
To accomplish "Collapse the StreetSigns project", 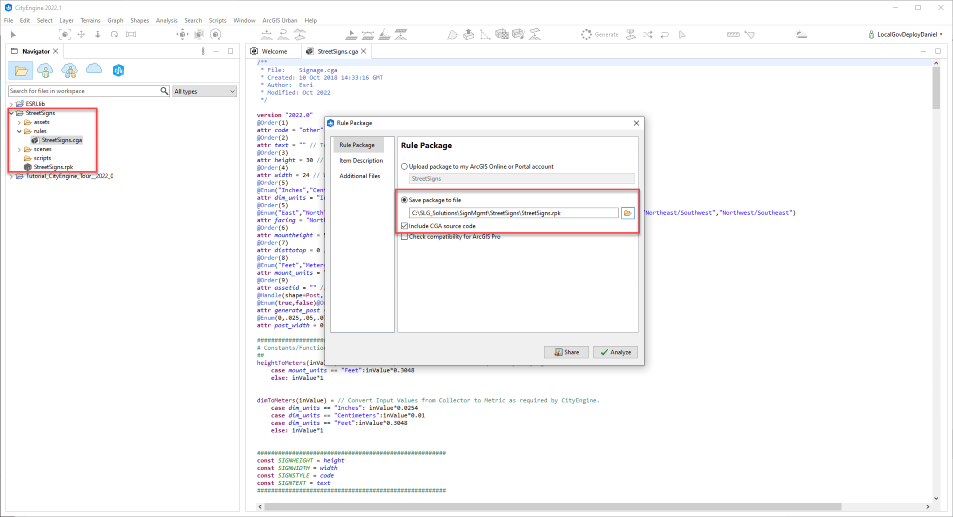I will 11,113.
